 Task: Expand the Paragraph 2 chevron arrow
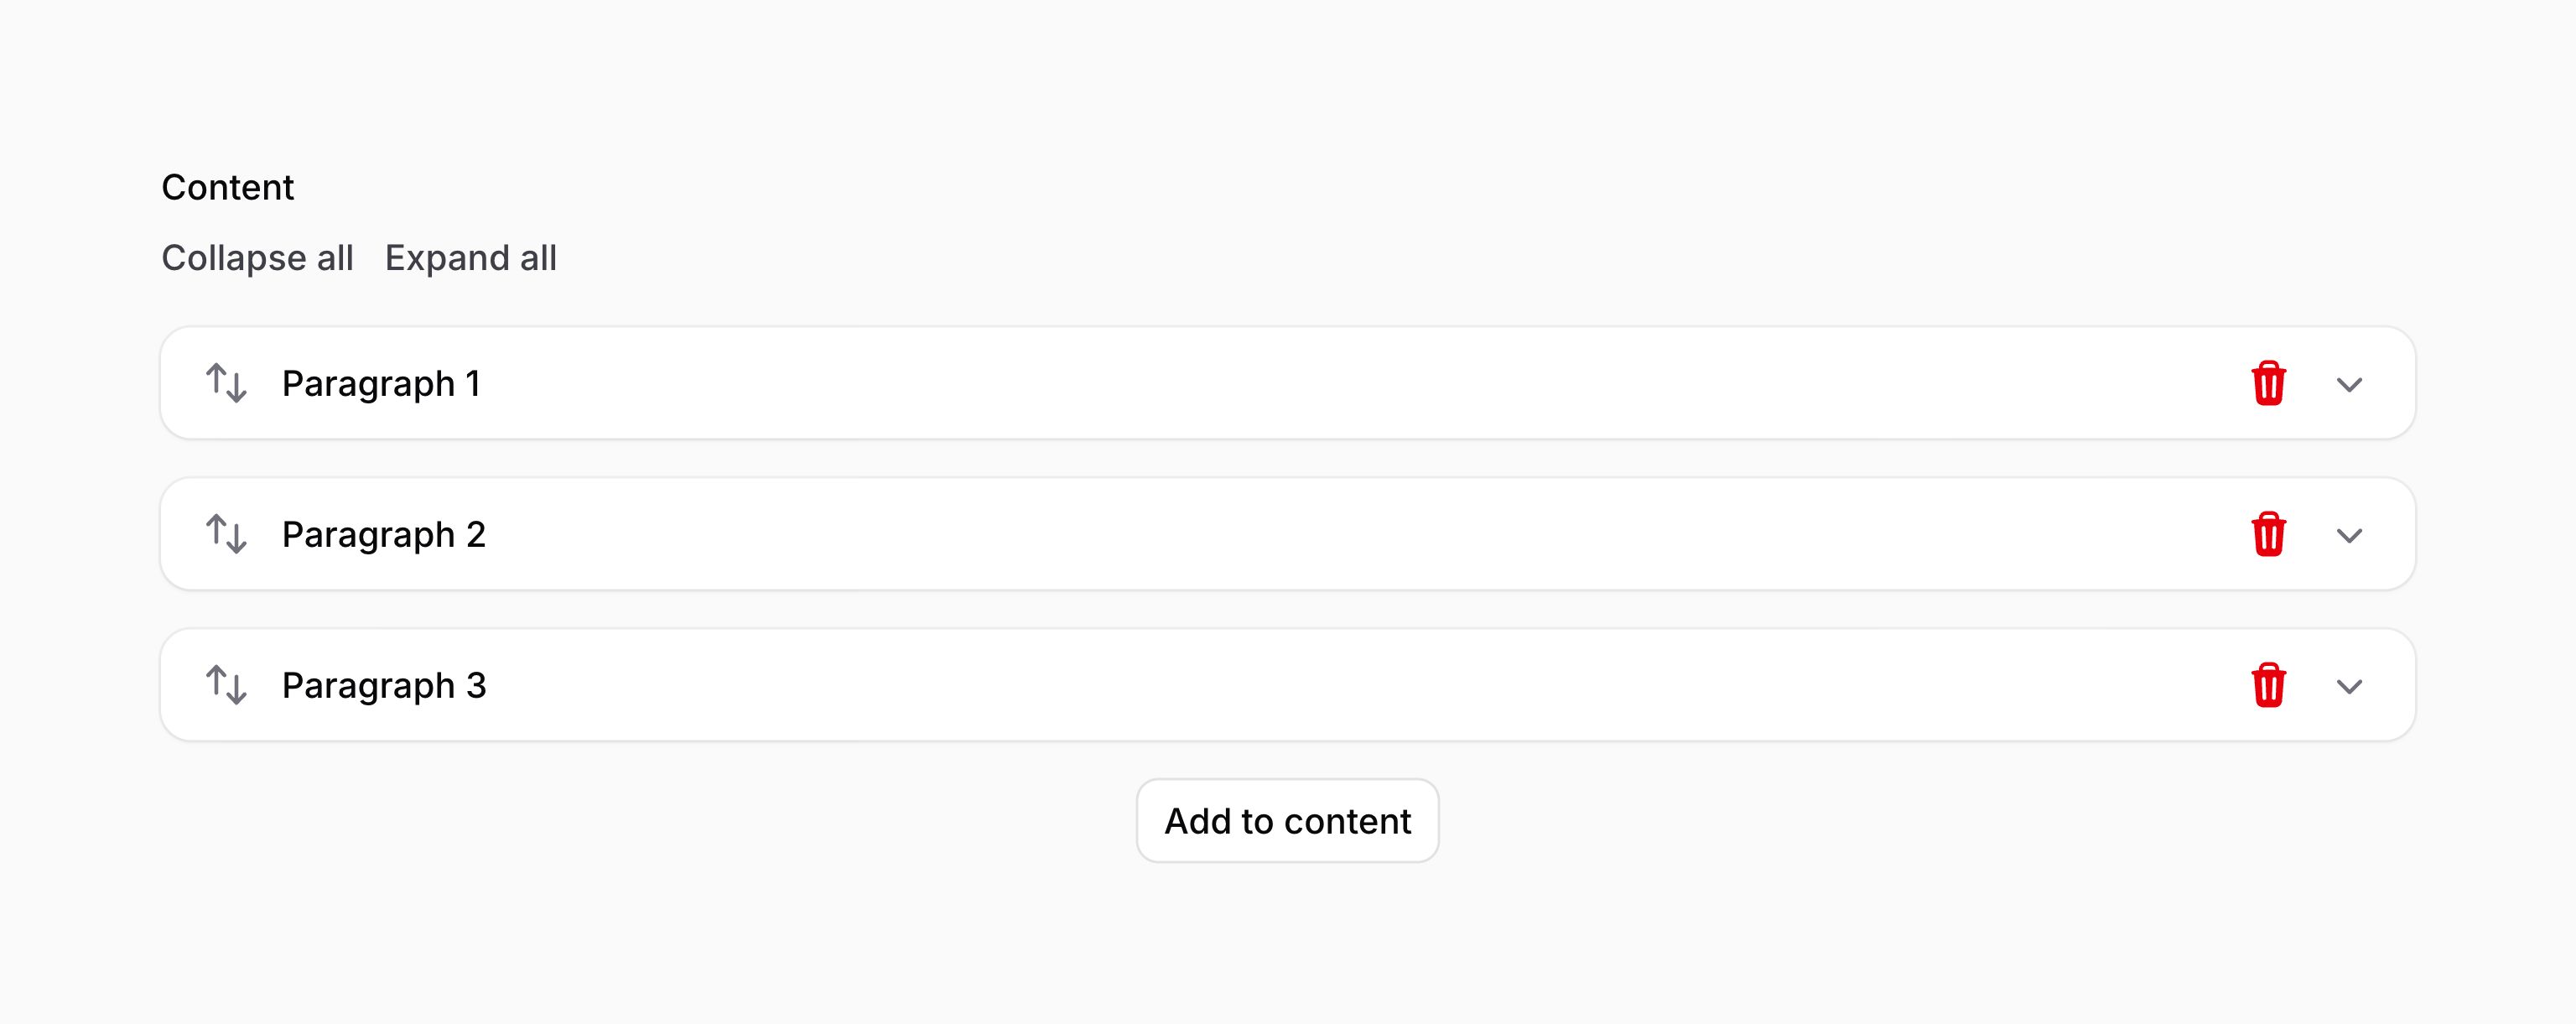(x=2349, y=536)
